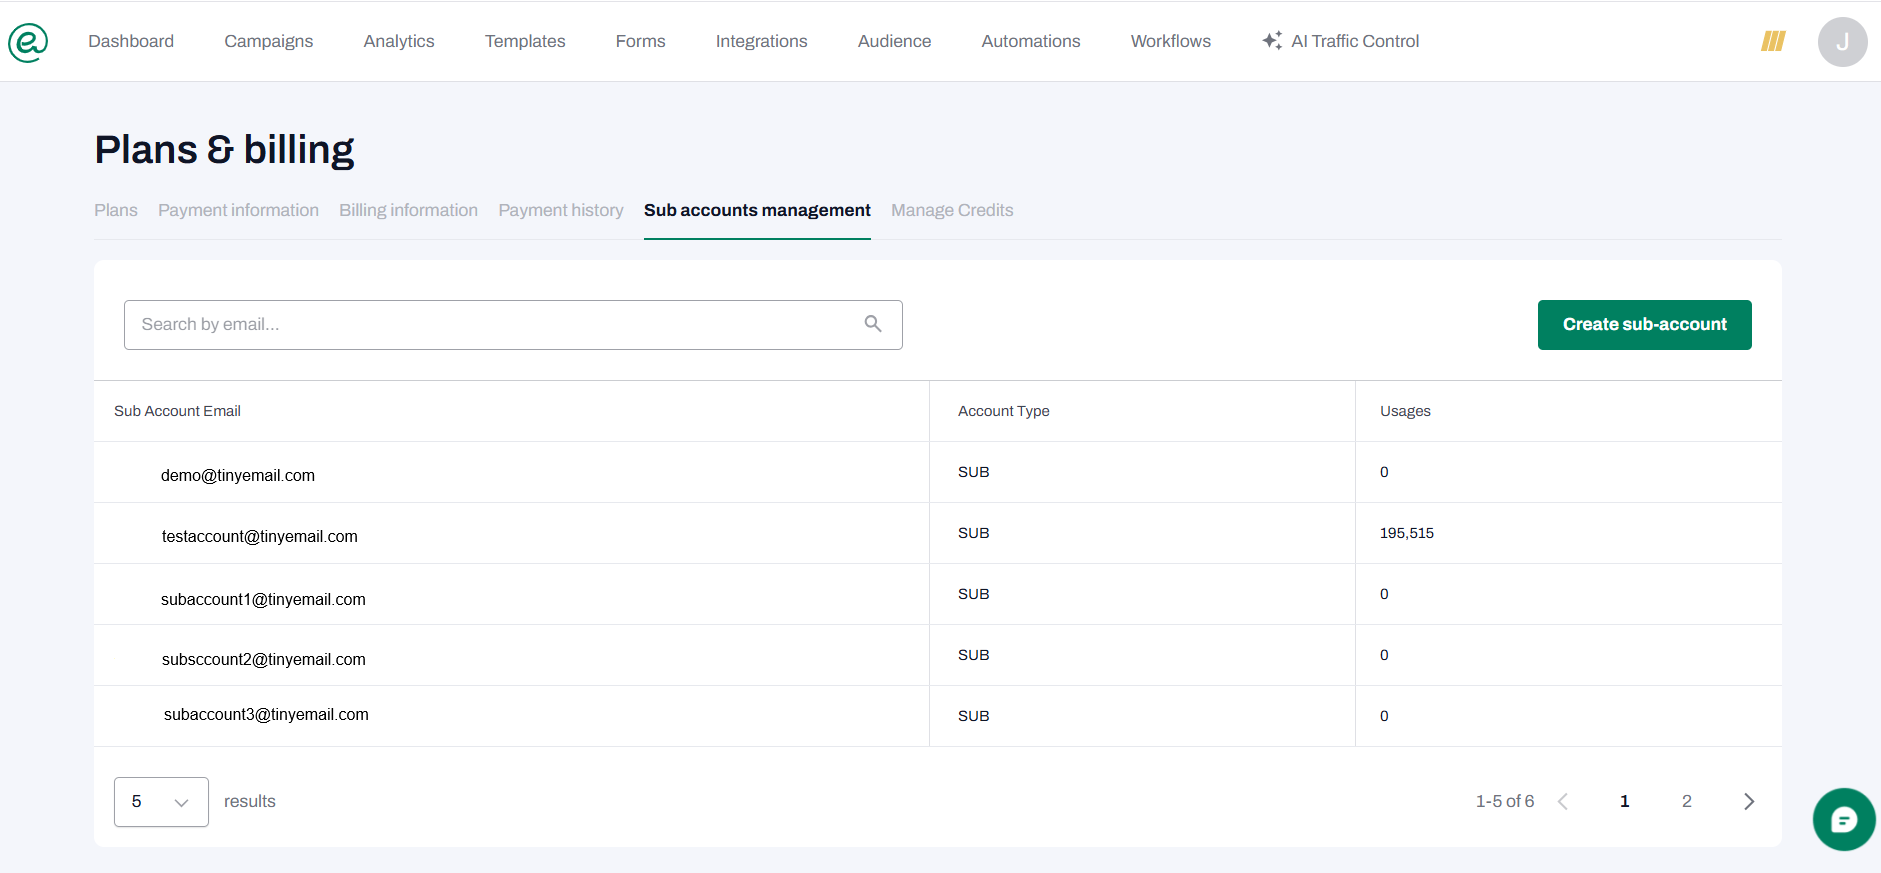
Task: Go to Audience
Action: (x=895, y=41)
